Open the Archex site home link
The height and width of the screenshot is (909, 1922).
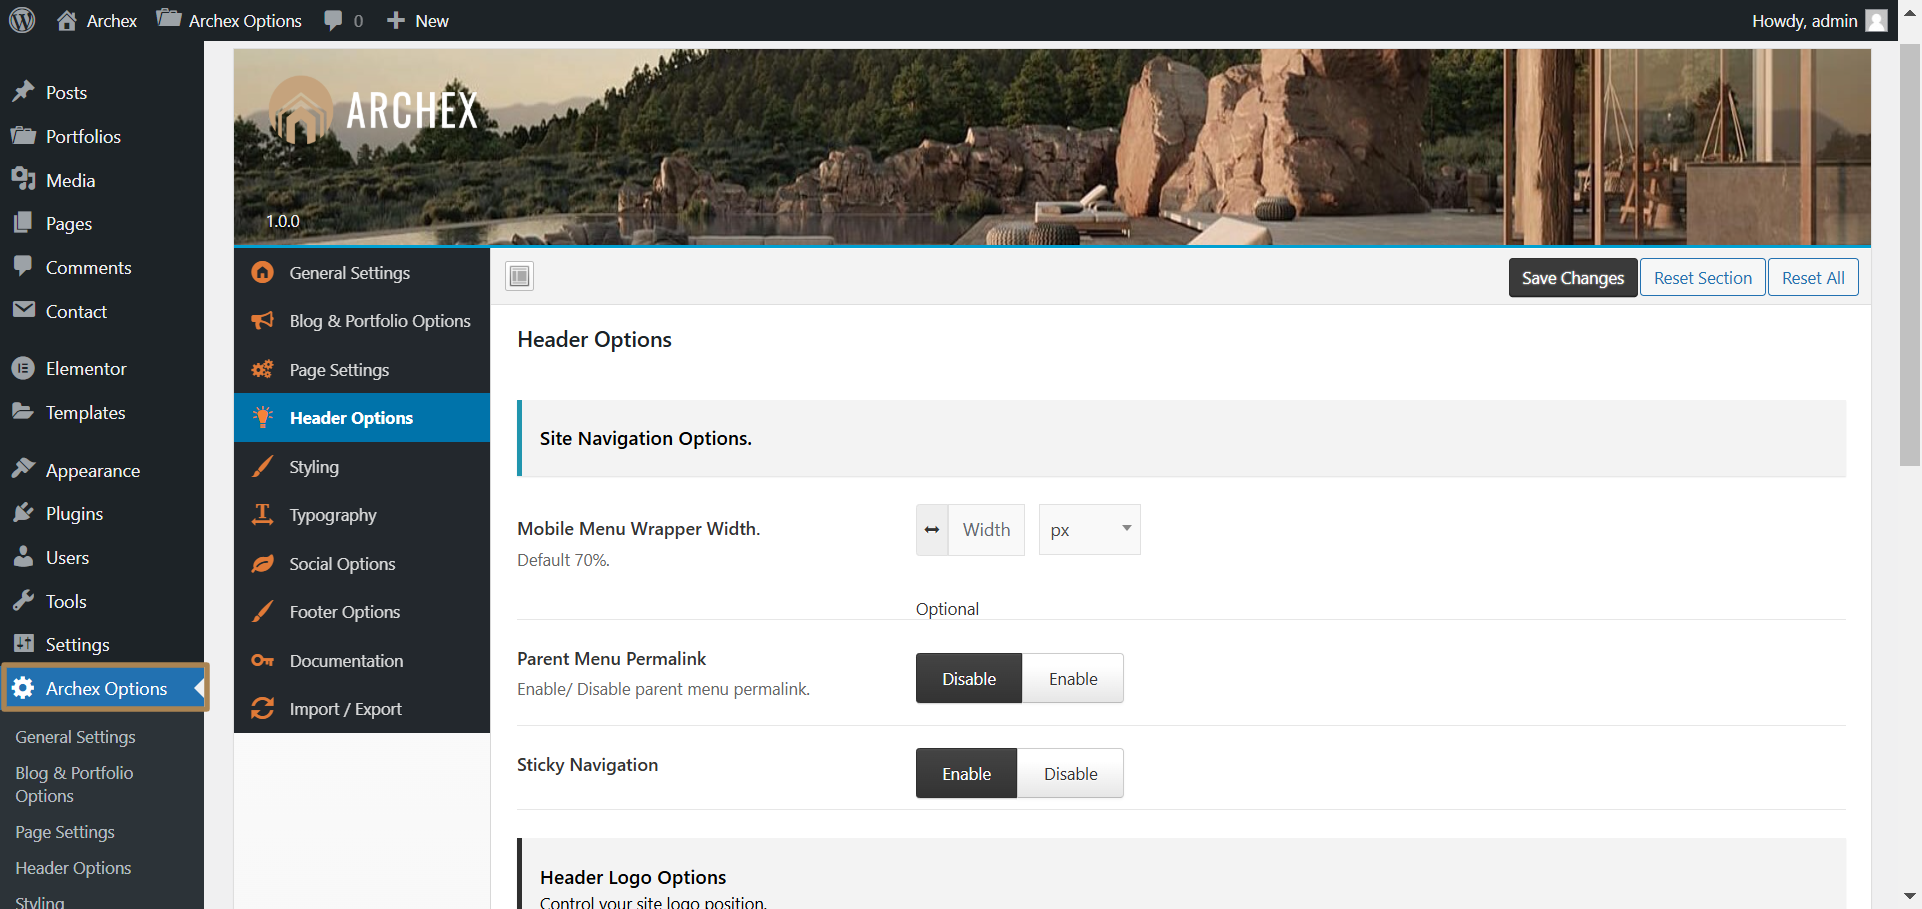tap(97, 20)
